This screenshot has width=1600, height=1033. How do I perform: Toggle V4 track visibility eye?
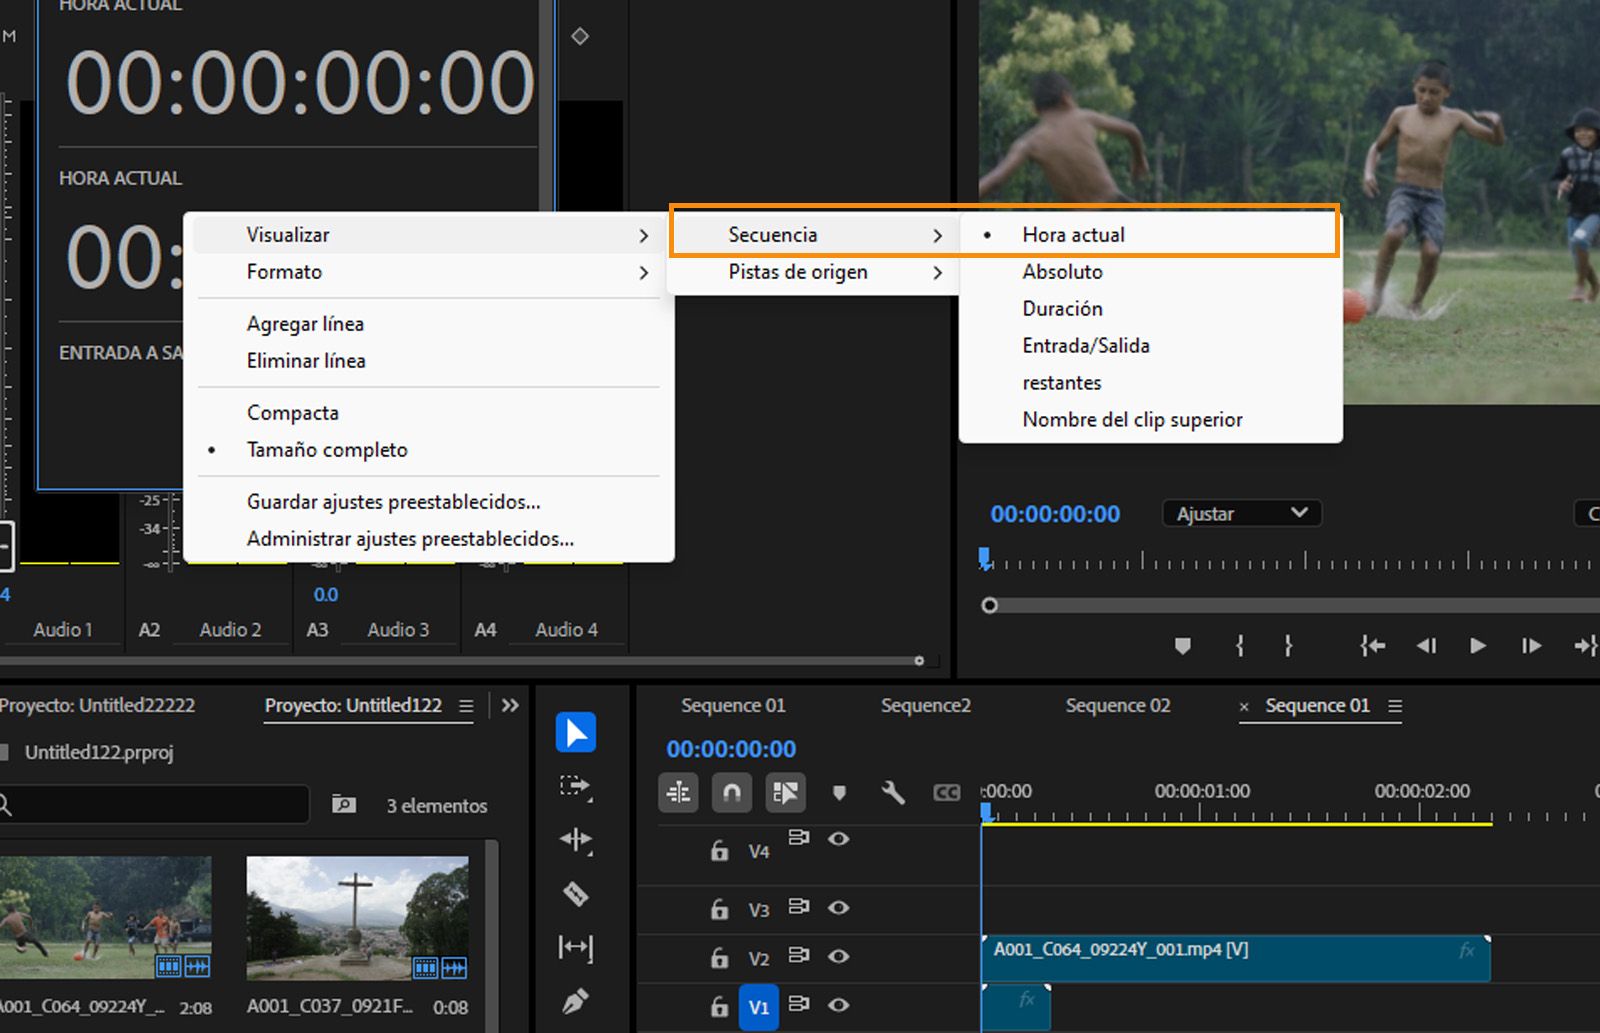tap(839, 839)
